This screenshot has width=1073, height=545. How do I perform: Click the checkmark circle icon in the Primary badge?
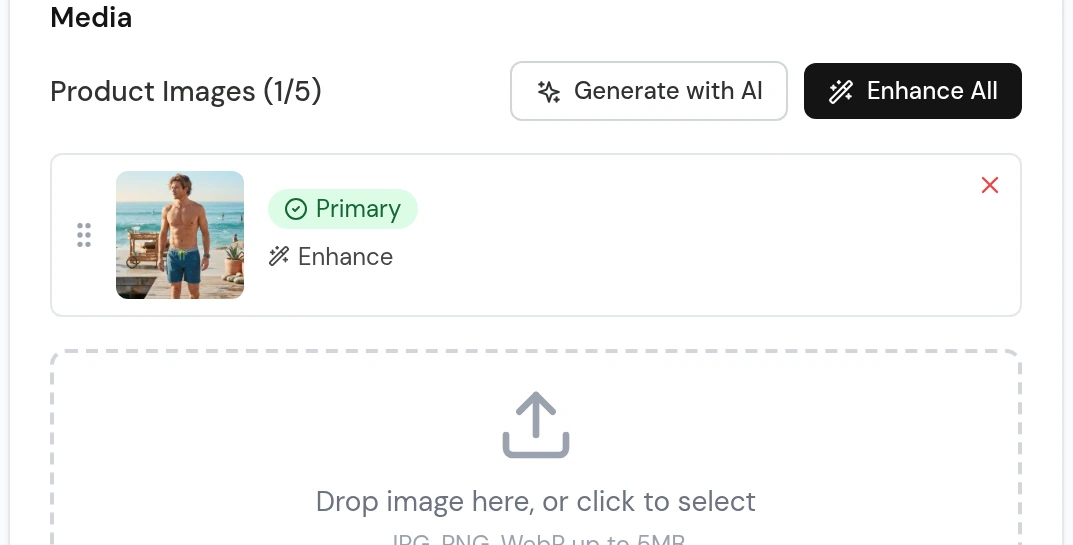[296, 209]
